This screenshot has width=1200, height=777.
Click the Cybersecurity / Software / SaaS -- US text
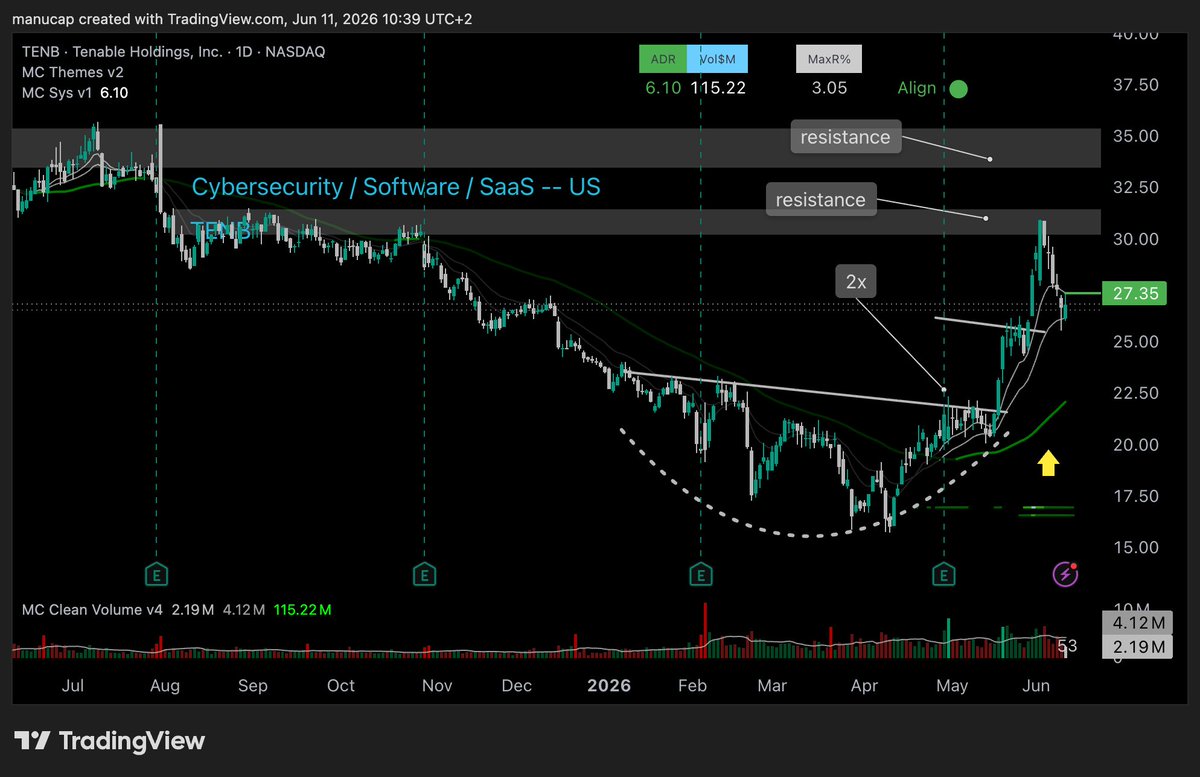[396, 187]
